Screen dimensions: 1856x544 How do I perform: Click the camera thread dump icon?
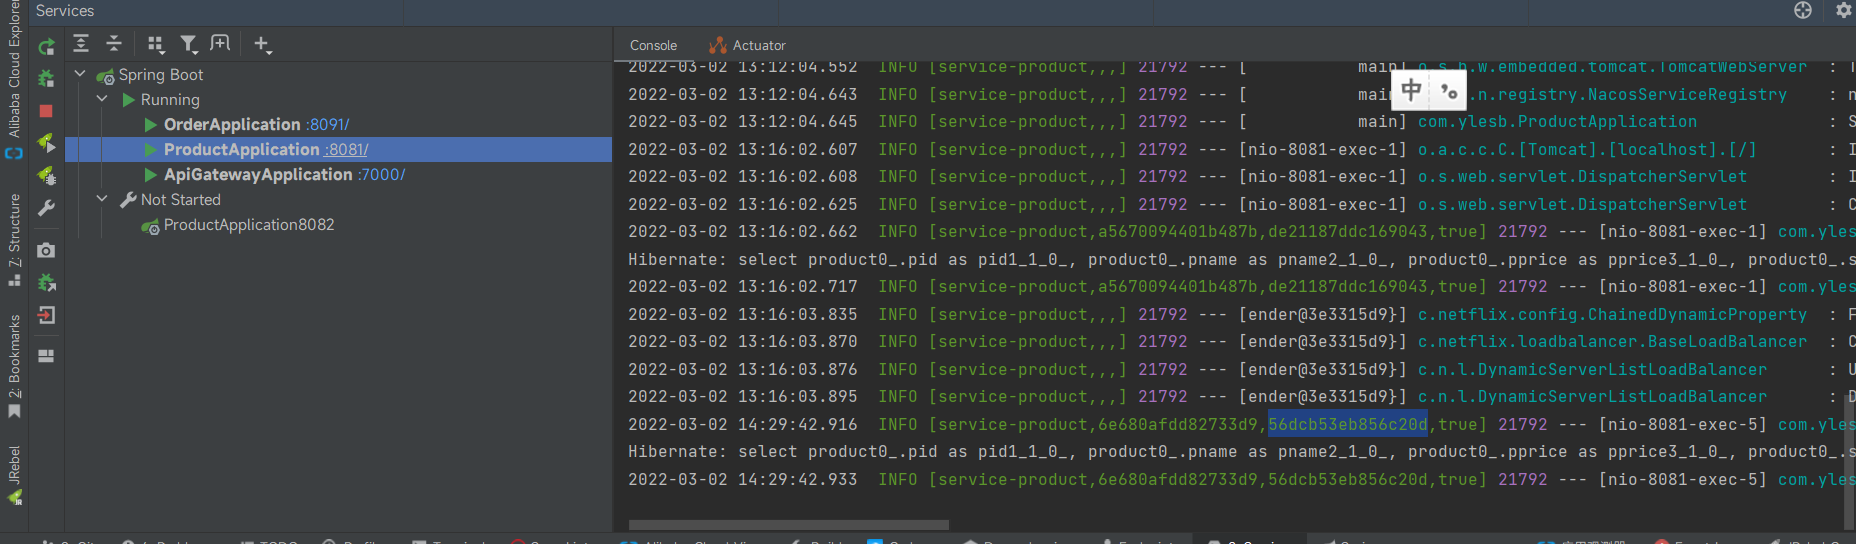click(x=46, y=250)
